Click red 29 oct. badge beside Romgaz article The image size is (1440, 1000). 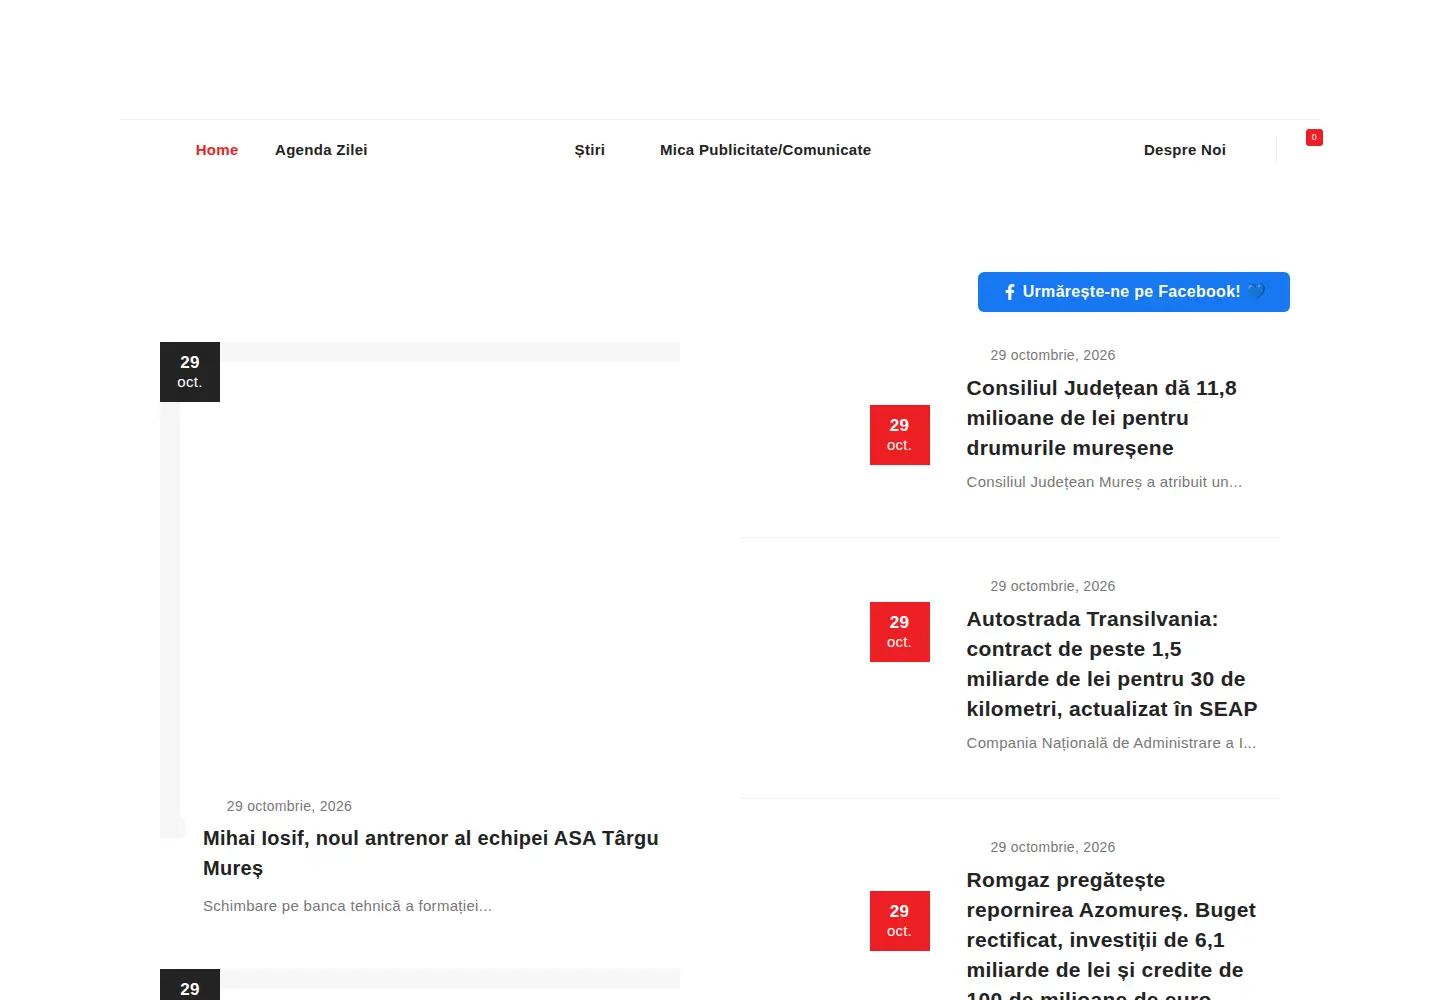click(x=900, y=921)
